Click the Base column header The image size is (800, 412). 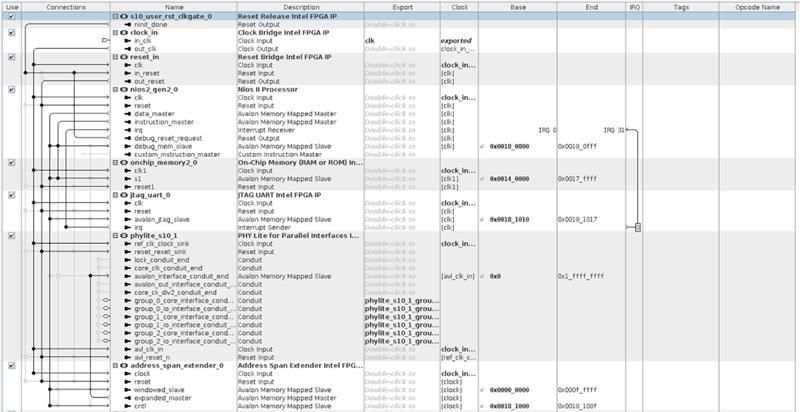518,7
